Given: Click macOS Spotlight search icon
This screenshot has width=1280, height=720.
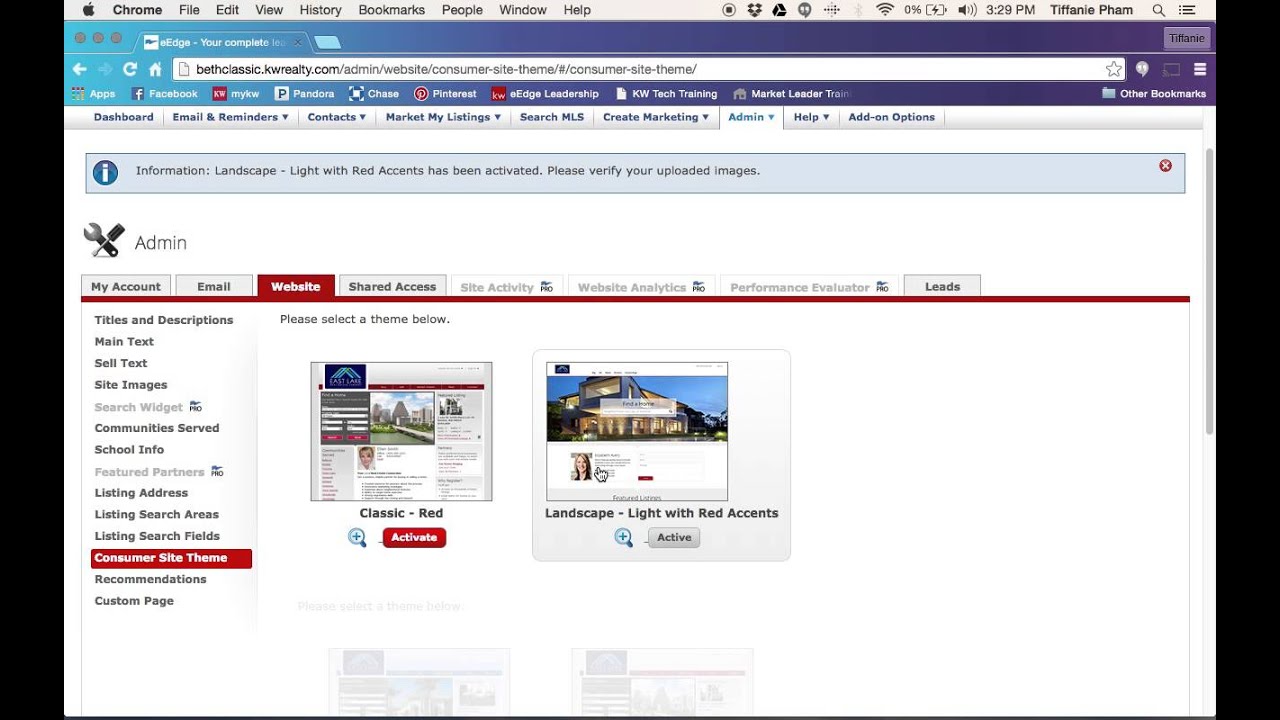Looking at the screenshot, I should coord(1158,10).
